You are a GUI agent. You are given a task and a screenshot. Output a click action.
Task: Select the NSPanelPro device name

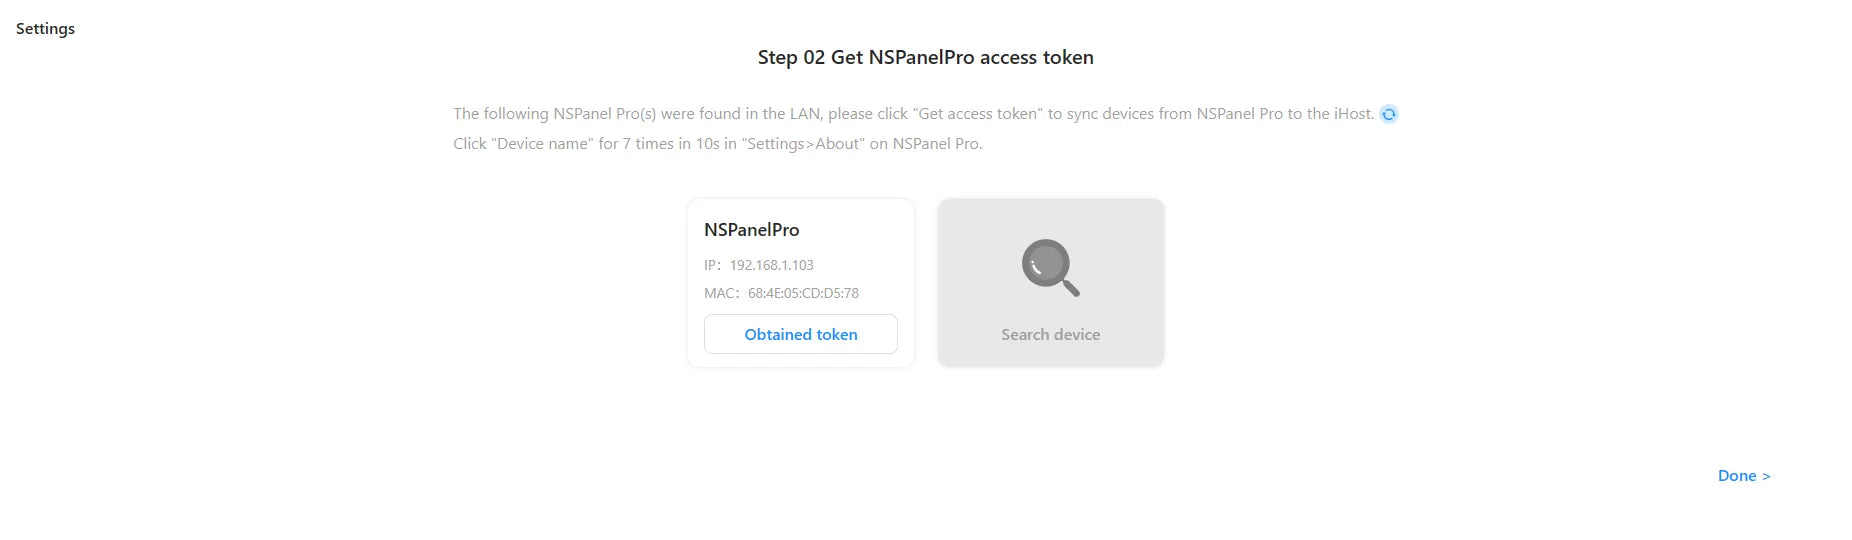(x=752, y=230)
